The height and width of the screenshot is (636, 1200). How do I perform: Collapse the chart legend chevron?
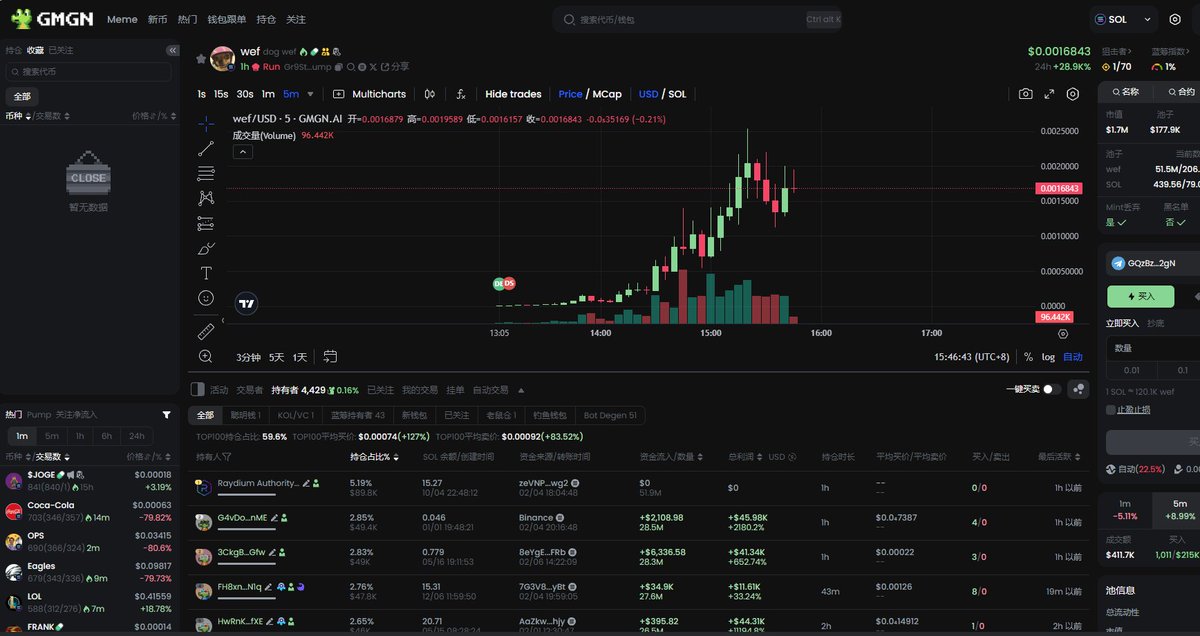[242, 152]
